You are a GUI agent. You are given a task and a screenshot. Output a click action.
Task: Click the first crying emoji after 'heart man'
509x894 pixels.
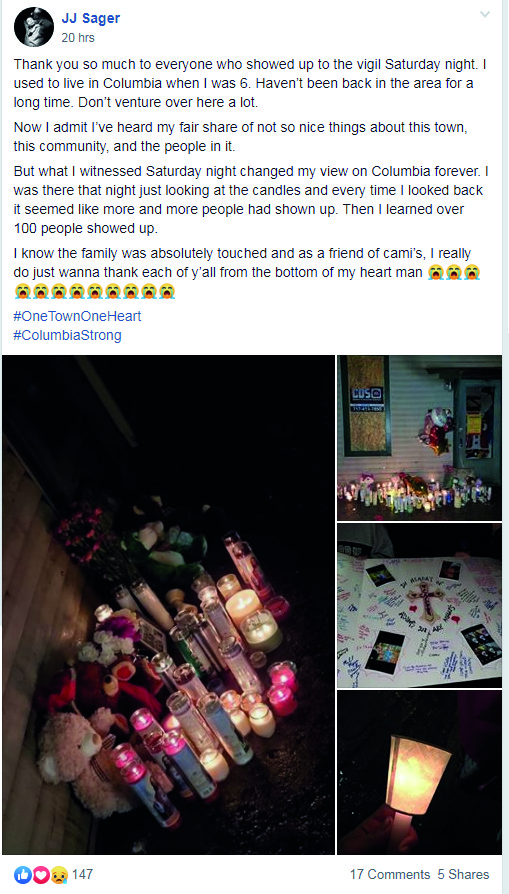click(x=435, y=273)
